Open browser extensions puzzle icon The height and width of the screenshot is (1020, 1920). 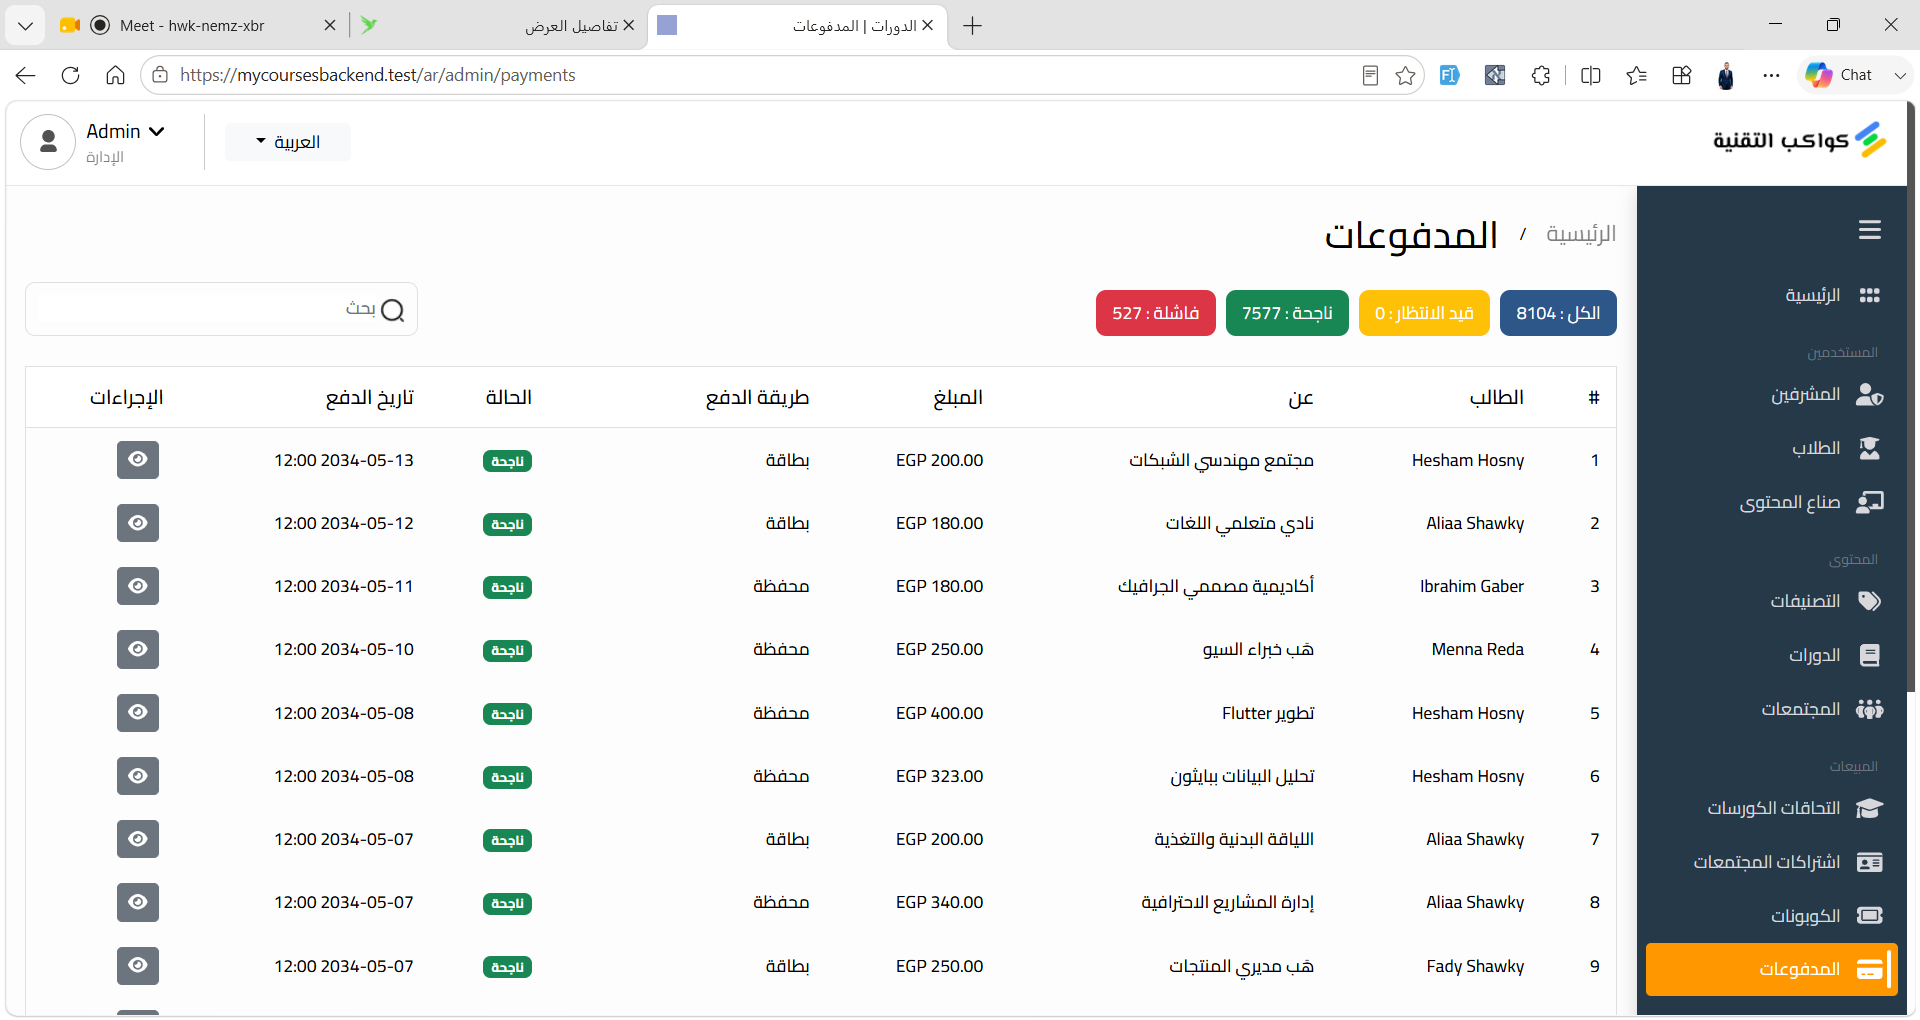[1541, 75]
